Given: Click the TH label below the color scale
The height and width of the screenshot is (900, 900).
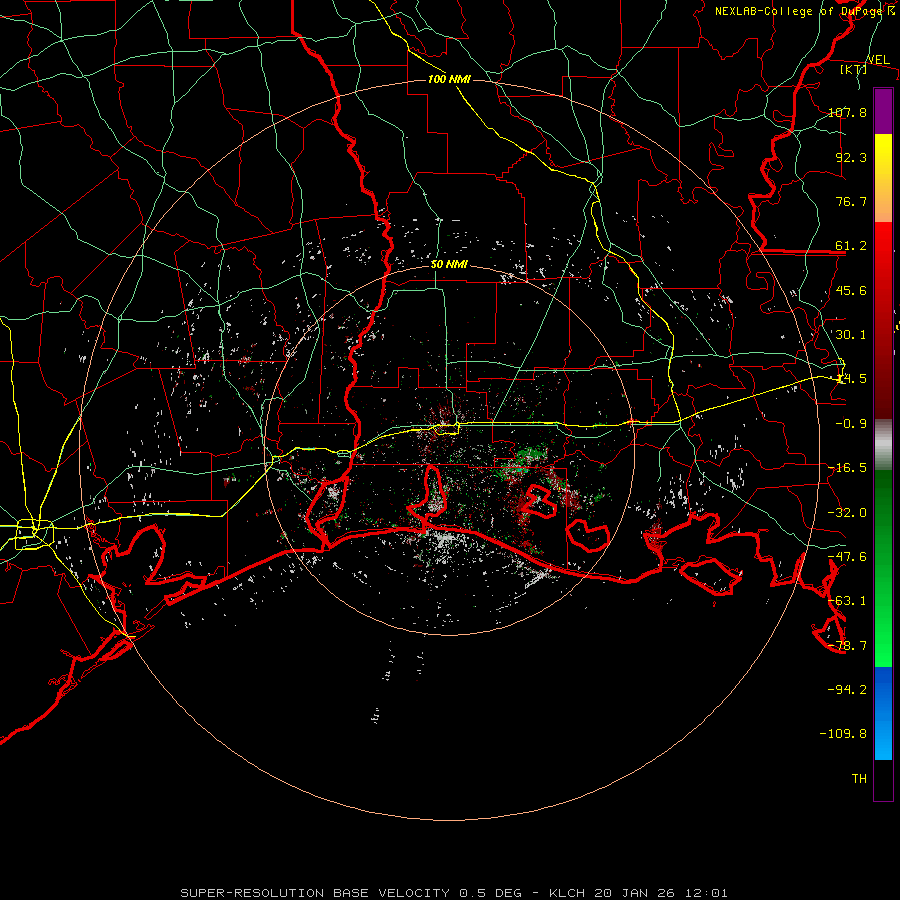Looking at the screenshot, I should tap(859, 779).
